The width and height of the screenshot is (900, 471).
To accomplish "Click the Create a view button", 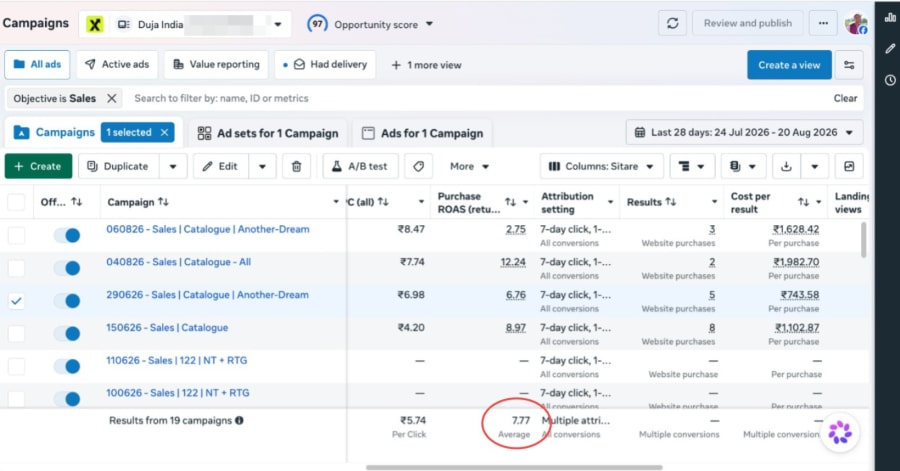I will (789, 65).
